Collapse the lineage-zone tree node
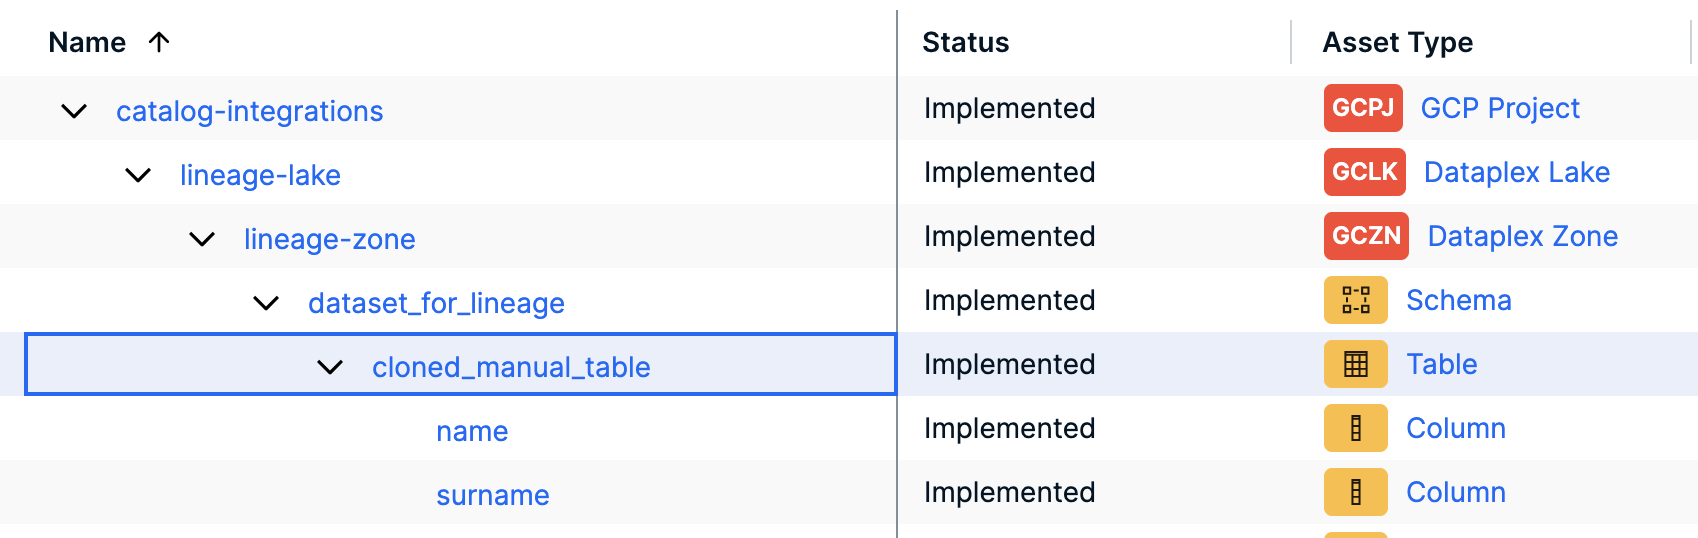The height and width of the screenshot is (538, 1698). 202,239
